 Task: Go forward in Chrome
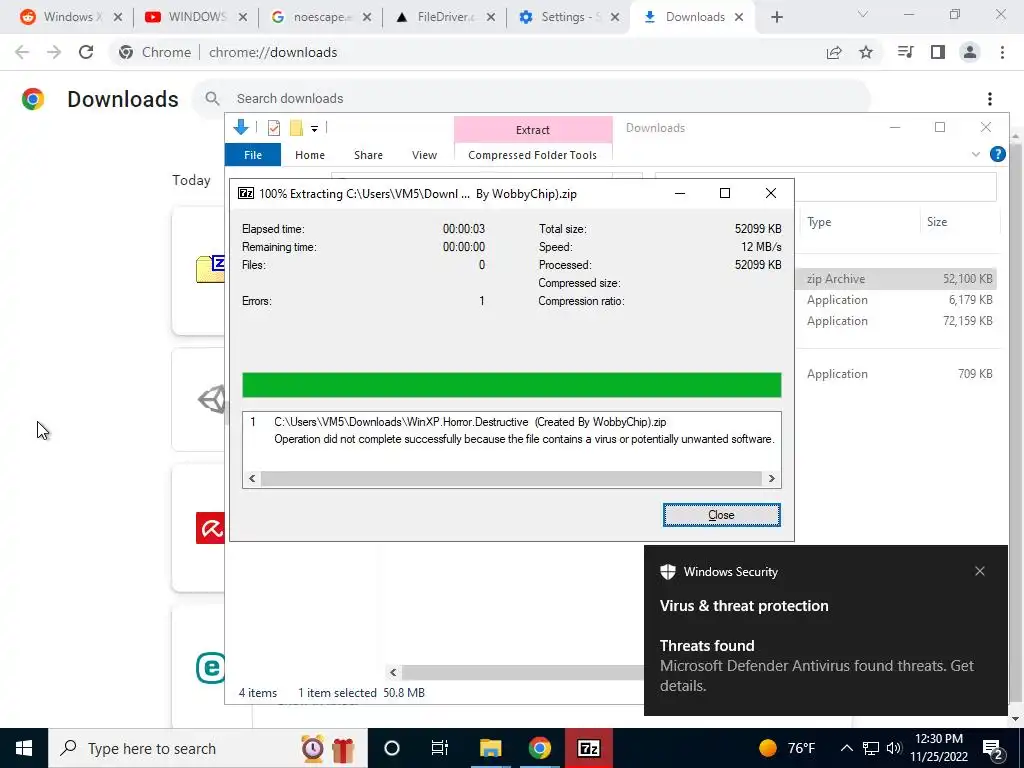click(x=54, y=52)
